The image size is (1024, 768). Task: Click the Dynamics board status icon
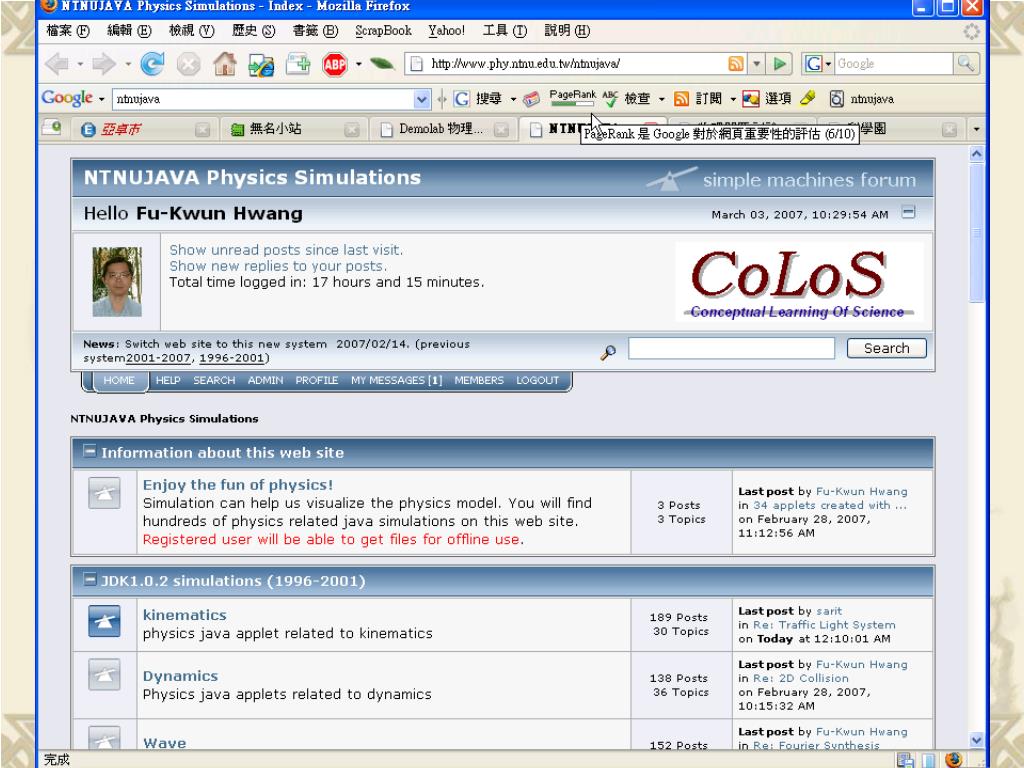[104, 675]
